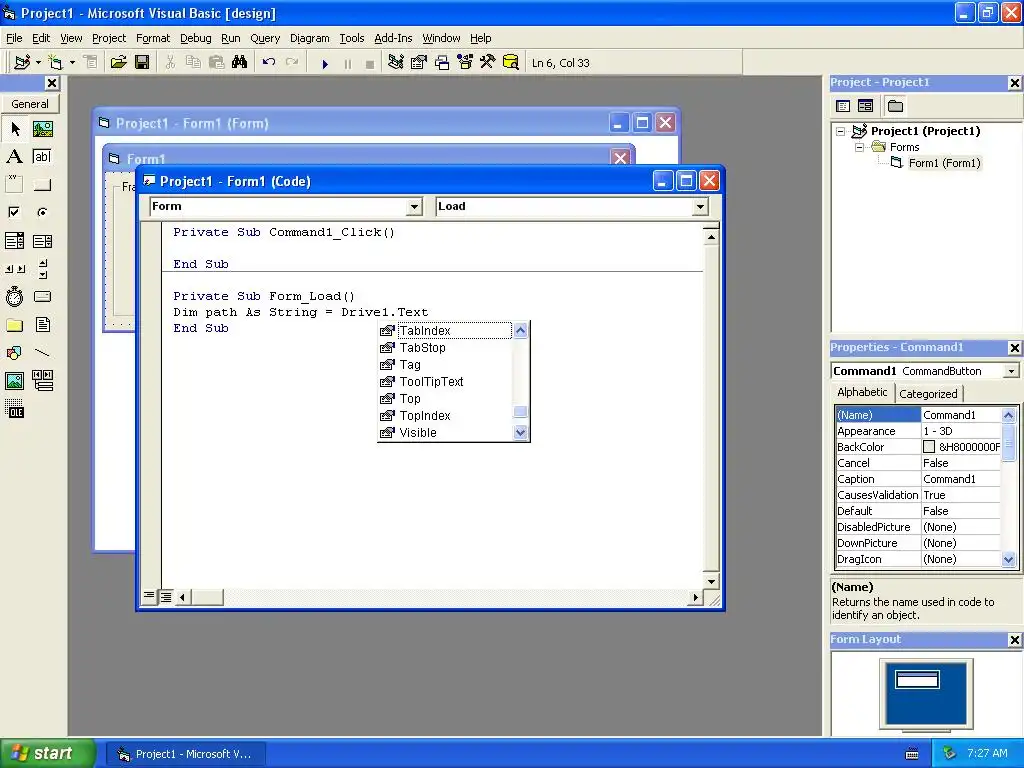The height and width of the screenshot is (768, 1024).
Task: Open Project Explorer from toolbar
Action: pyautogui.click(x=395, y=63)
